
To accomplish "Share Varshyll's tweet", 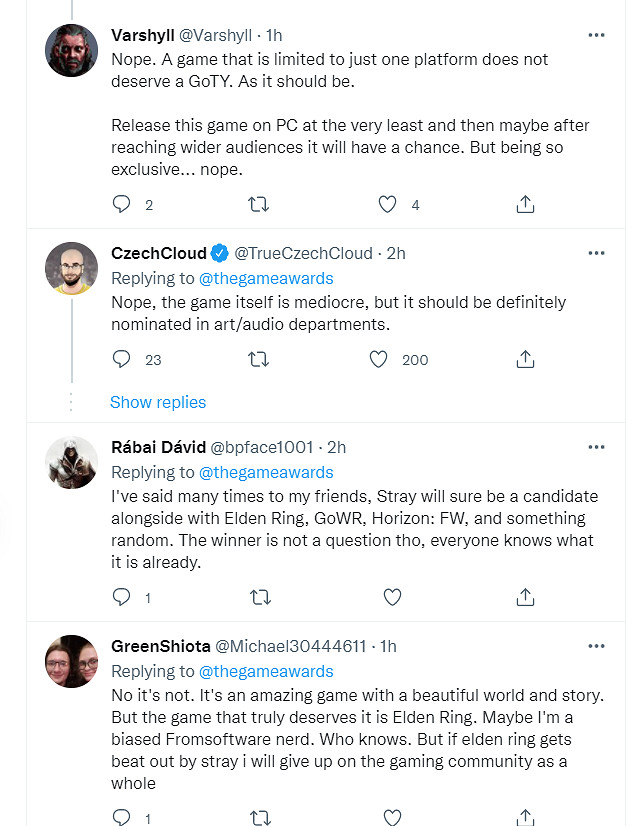I will (x=524, y=205).
